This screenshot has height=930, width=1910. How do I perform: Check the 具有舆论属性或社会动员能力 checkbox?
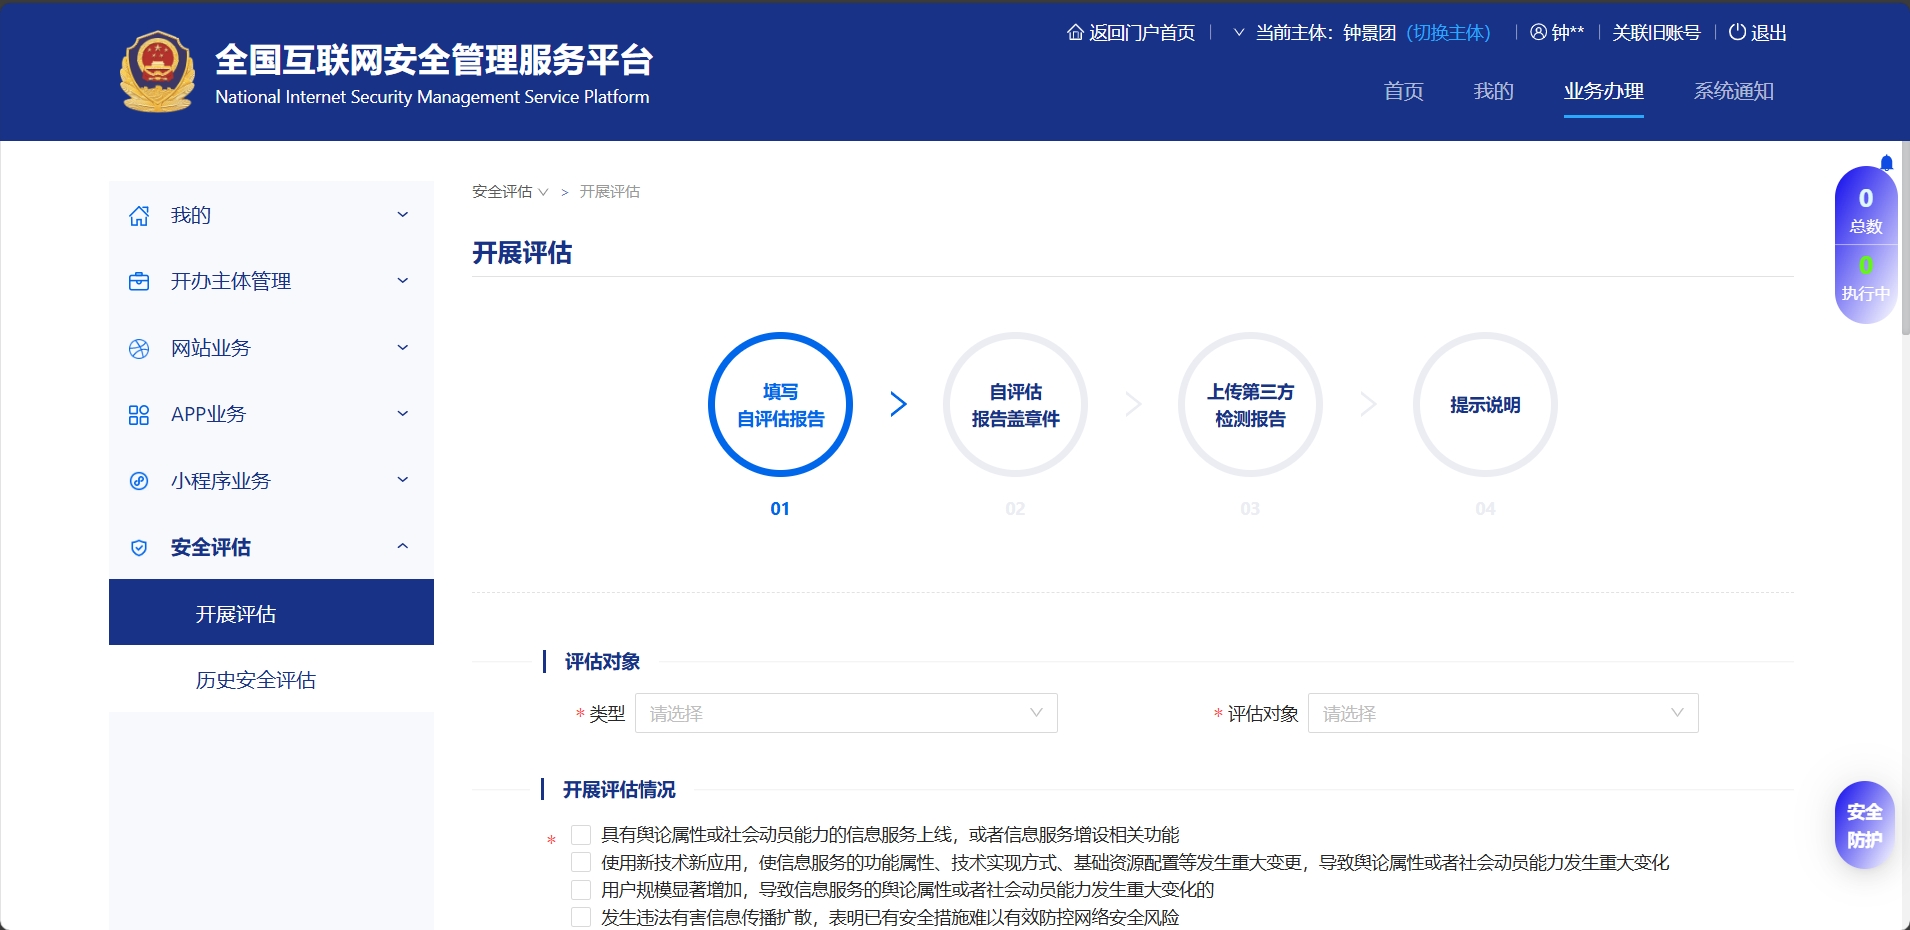(581, 835)
